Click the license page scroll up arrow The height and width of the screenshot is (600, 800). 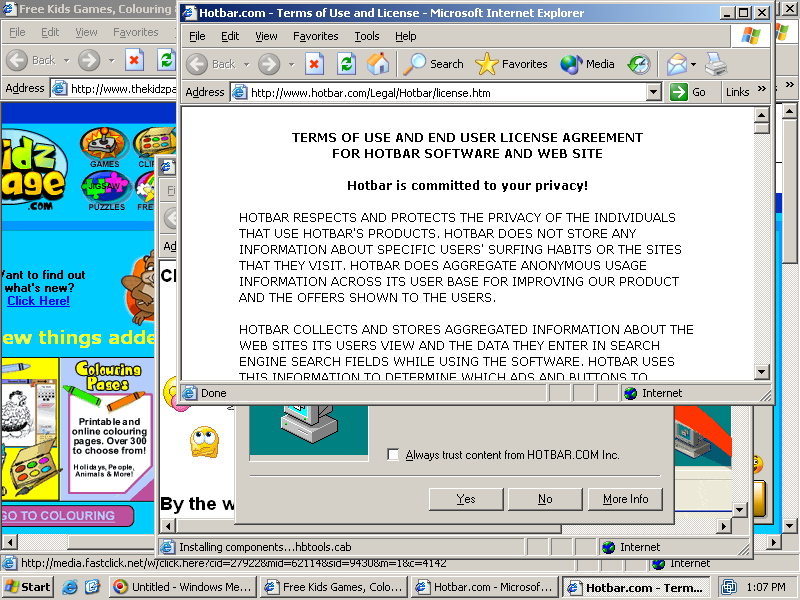click(x=761, y=115)
